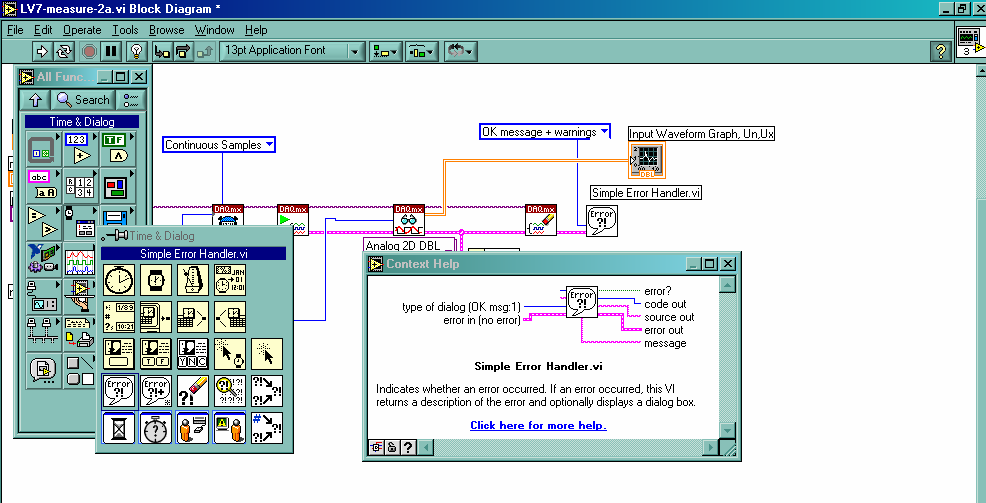Toggle Highlight Execution light bulb
The image size is (986, 503).
point(136,51)
